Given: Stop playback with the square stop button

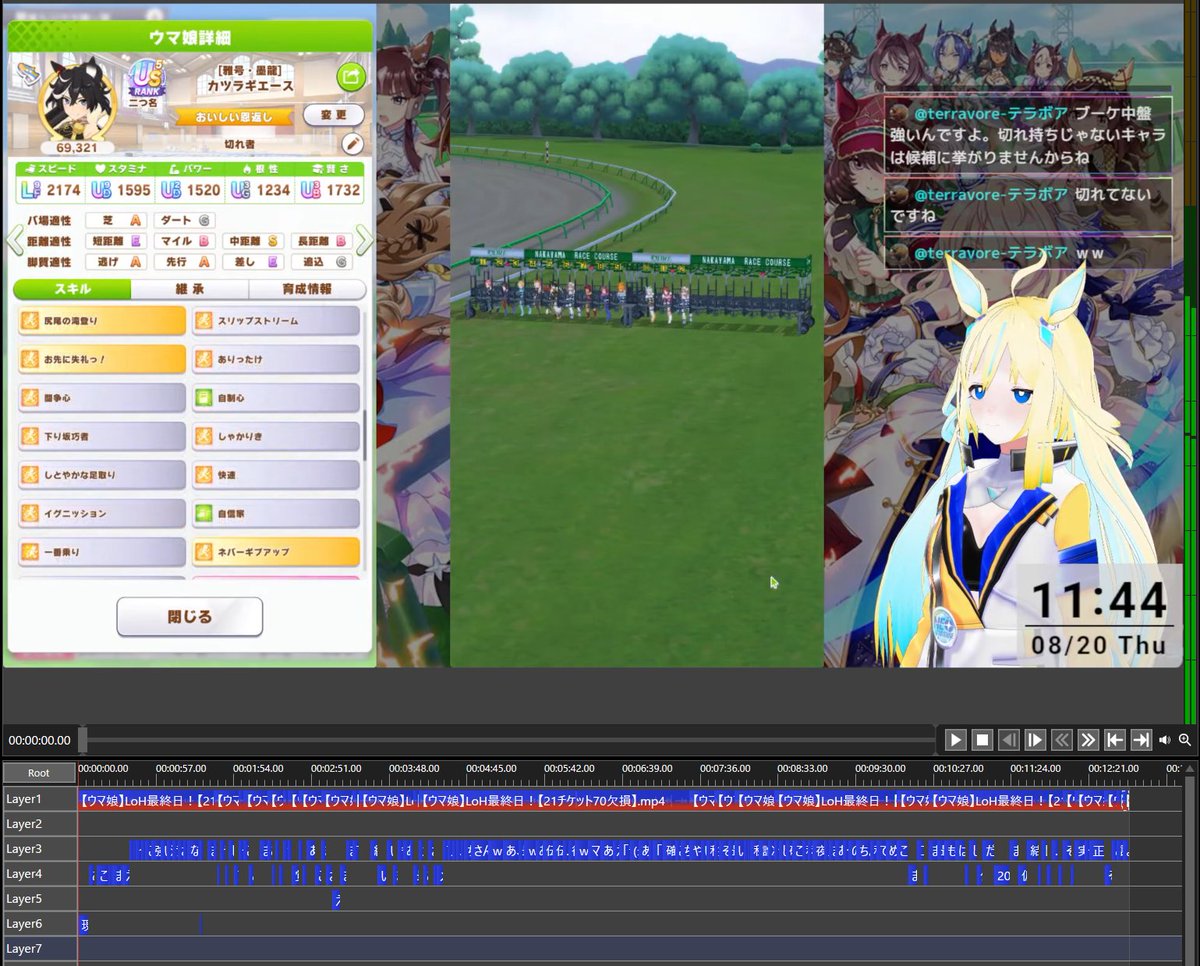Looking at the screenshot, I should [982, 740].
